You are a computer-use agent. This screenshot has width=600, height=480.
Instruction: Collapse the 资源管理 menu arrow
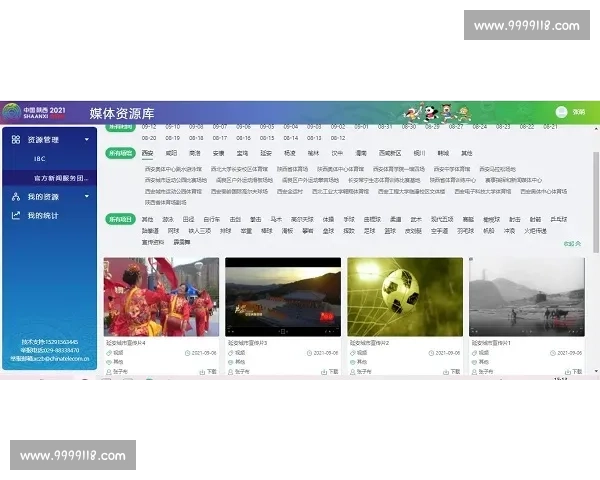[x=87, y=139]
